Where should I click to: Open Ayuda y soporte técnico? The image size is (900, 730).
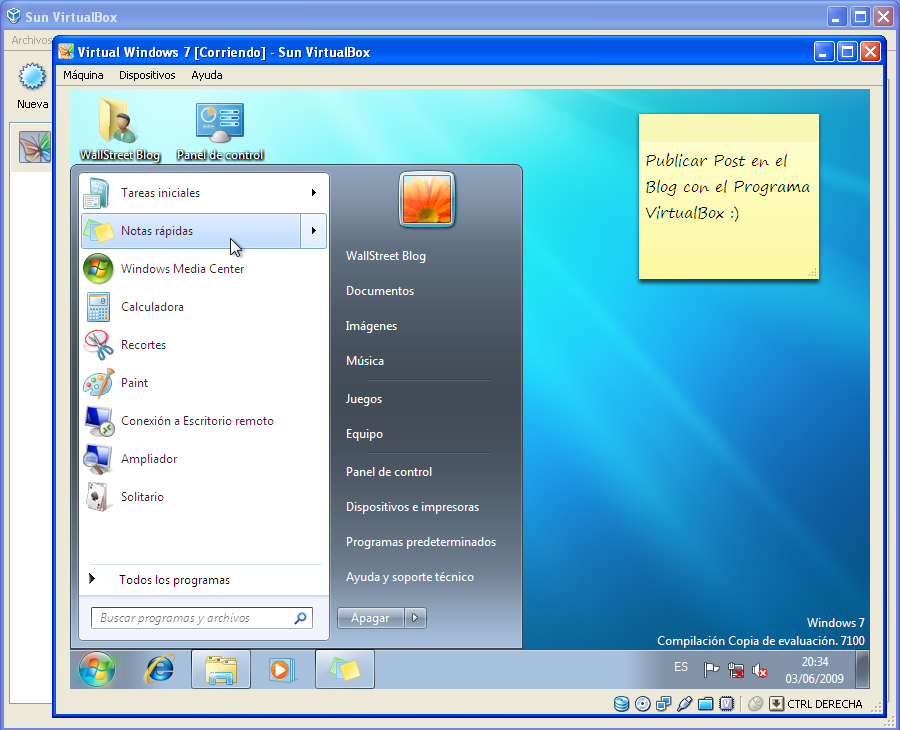410,577
